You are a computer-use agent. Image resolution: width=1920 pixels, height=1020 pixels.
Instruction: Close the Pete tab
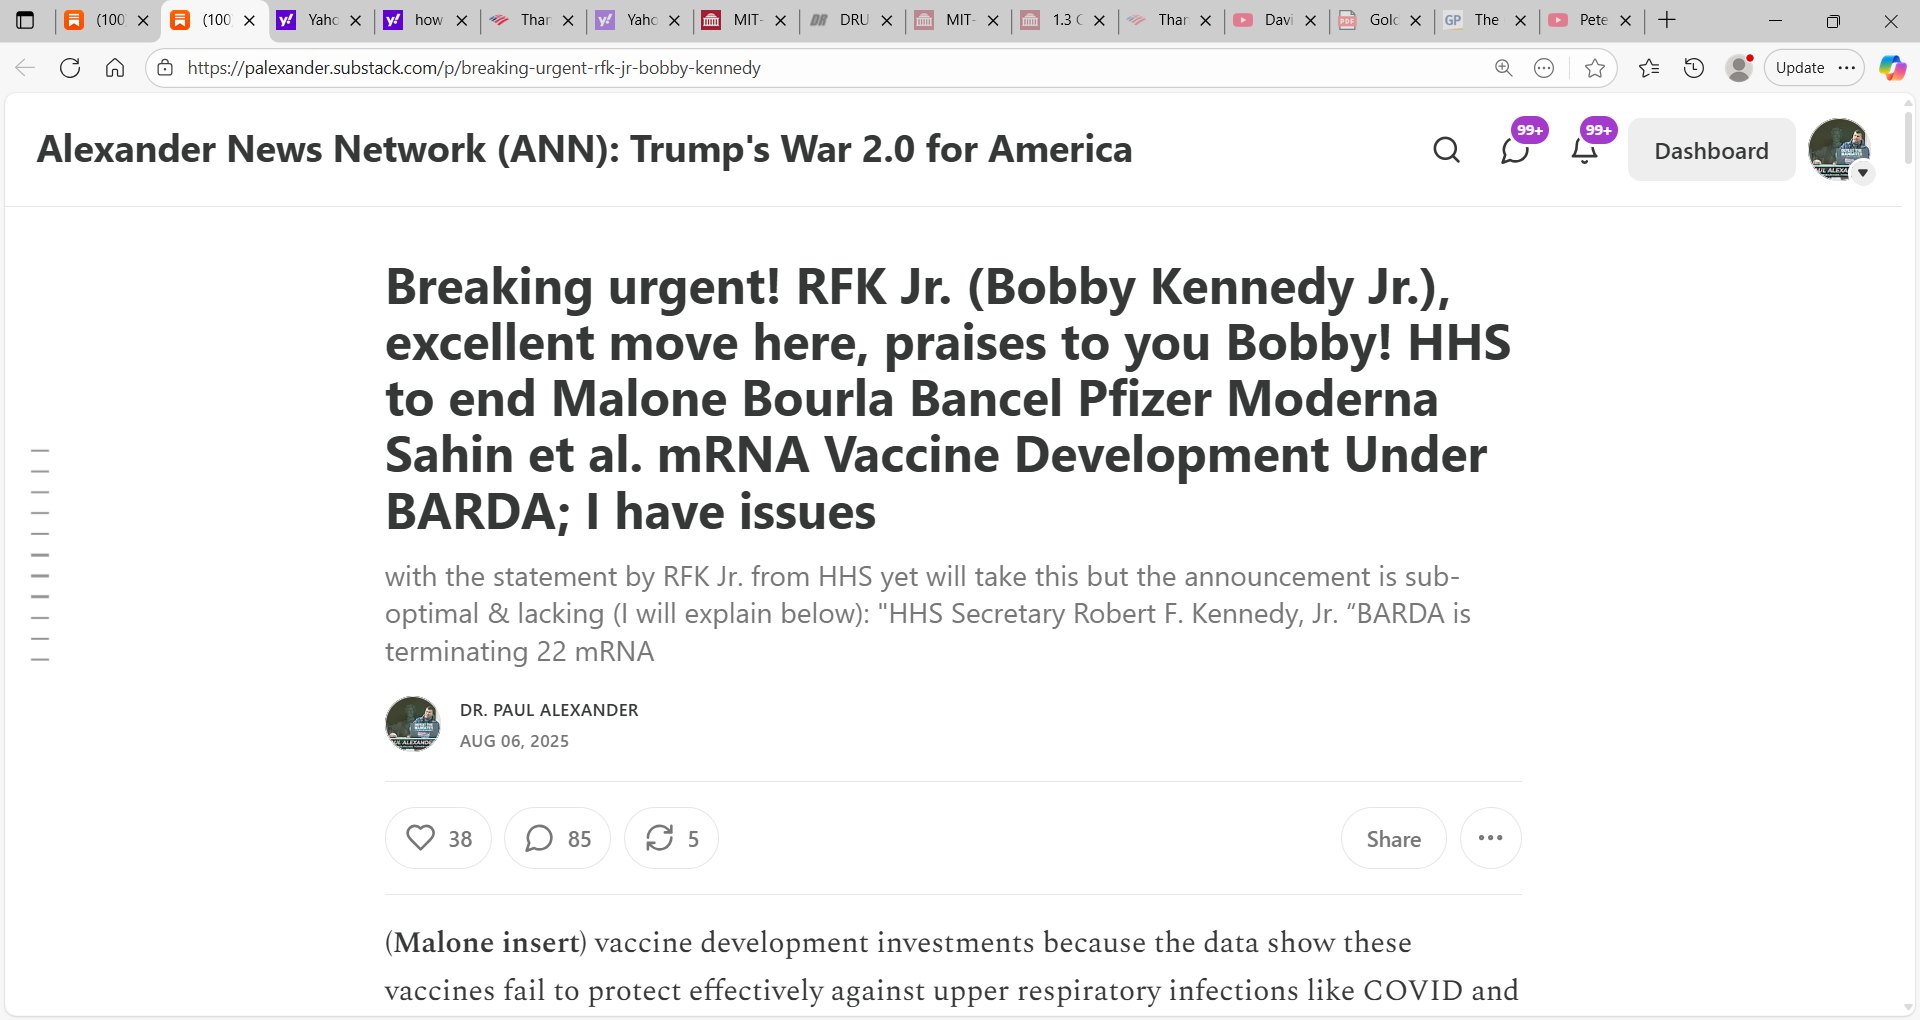[x=1626, y=20]
